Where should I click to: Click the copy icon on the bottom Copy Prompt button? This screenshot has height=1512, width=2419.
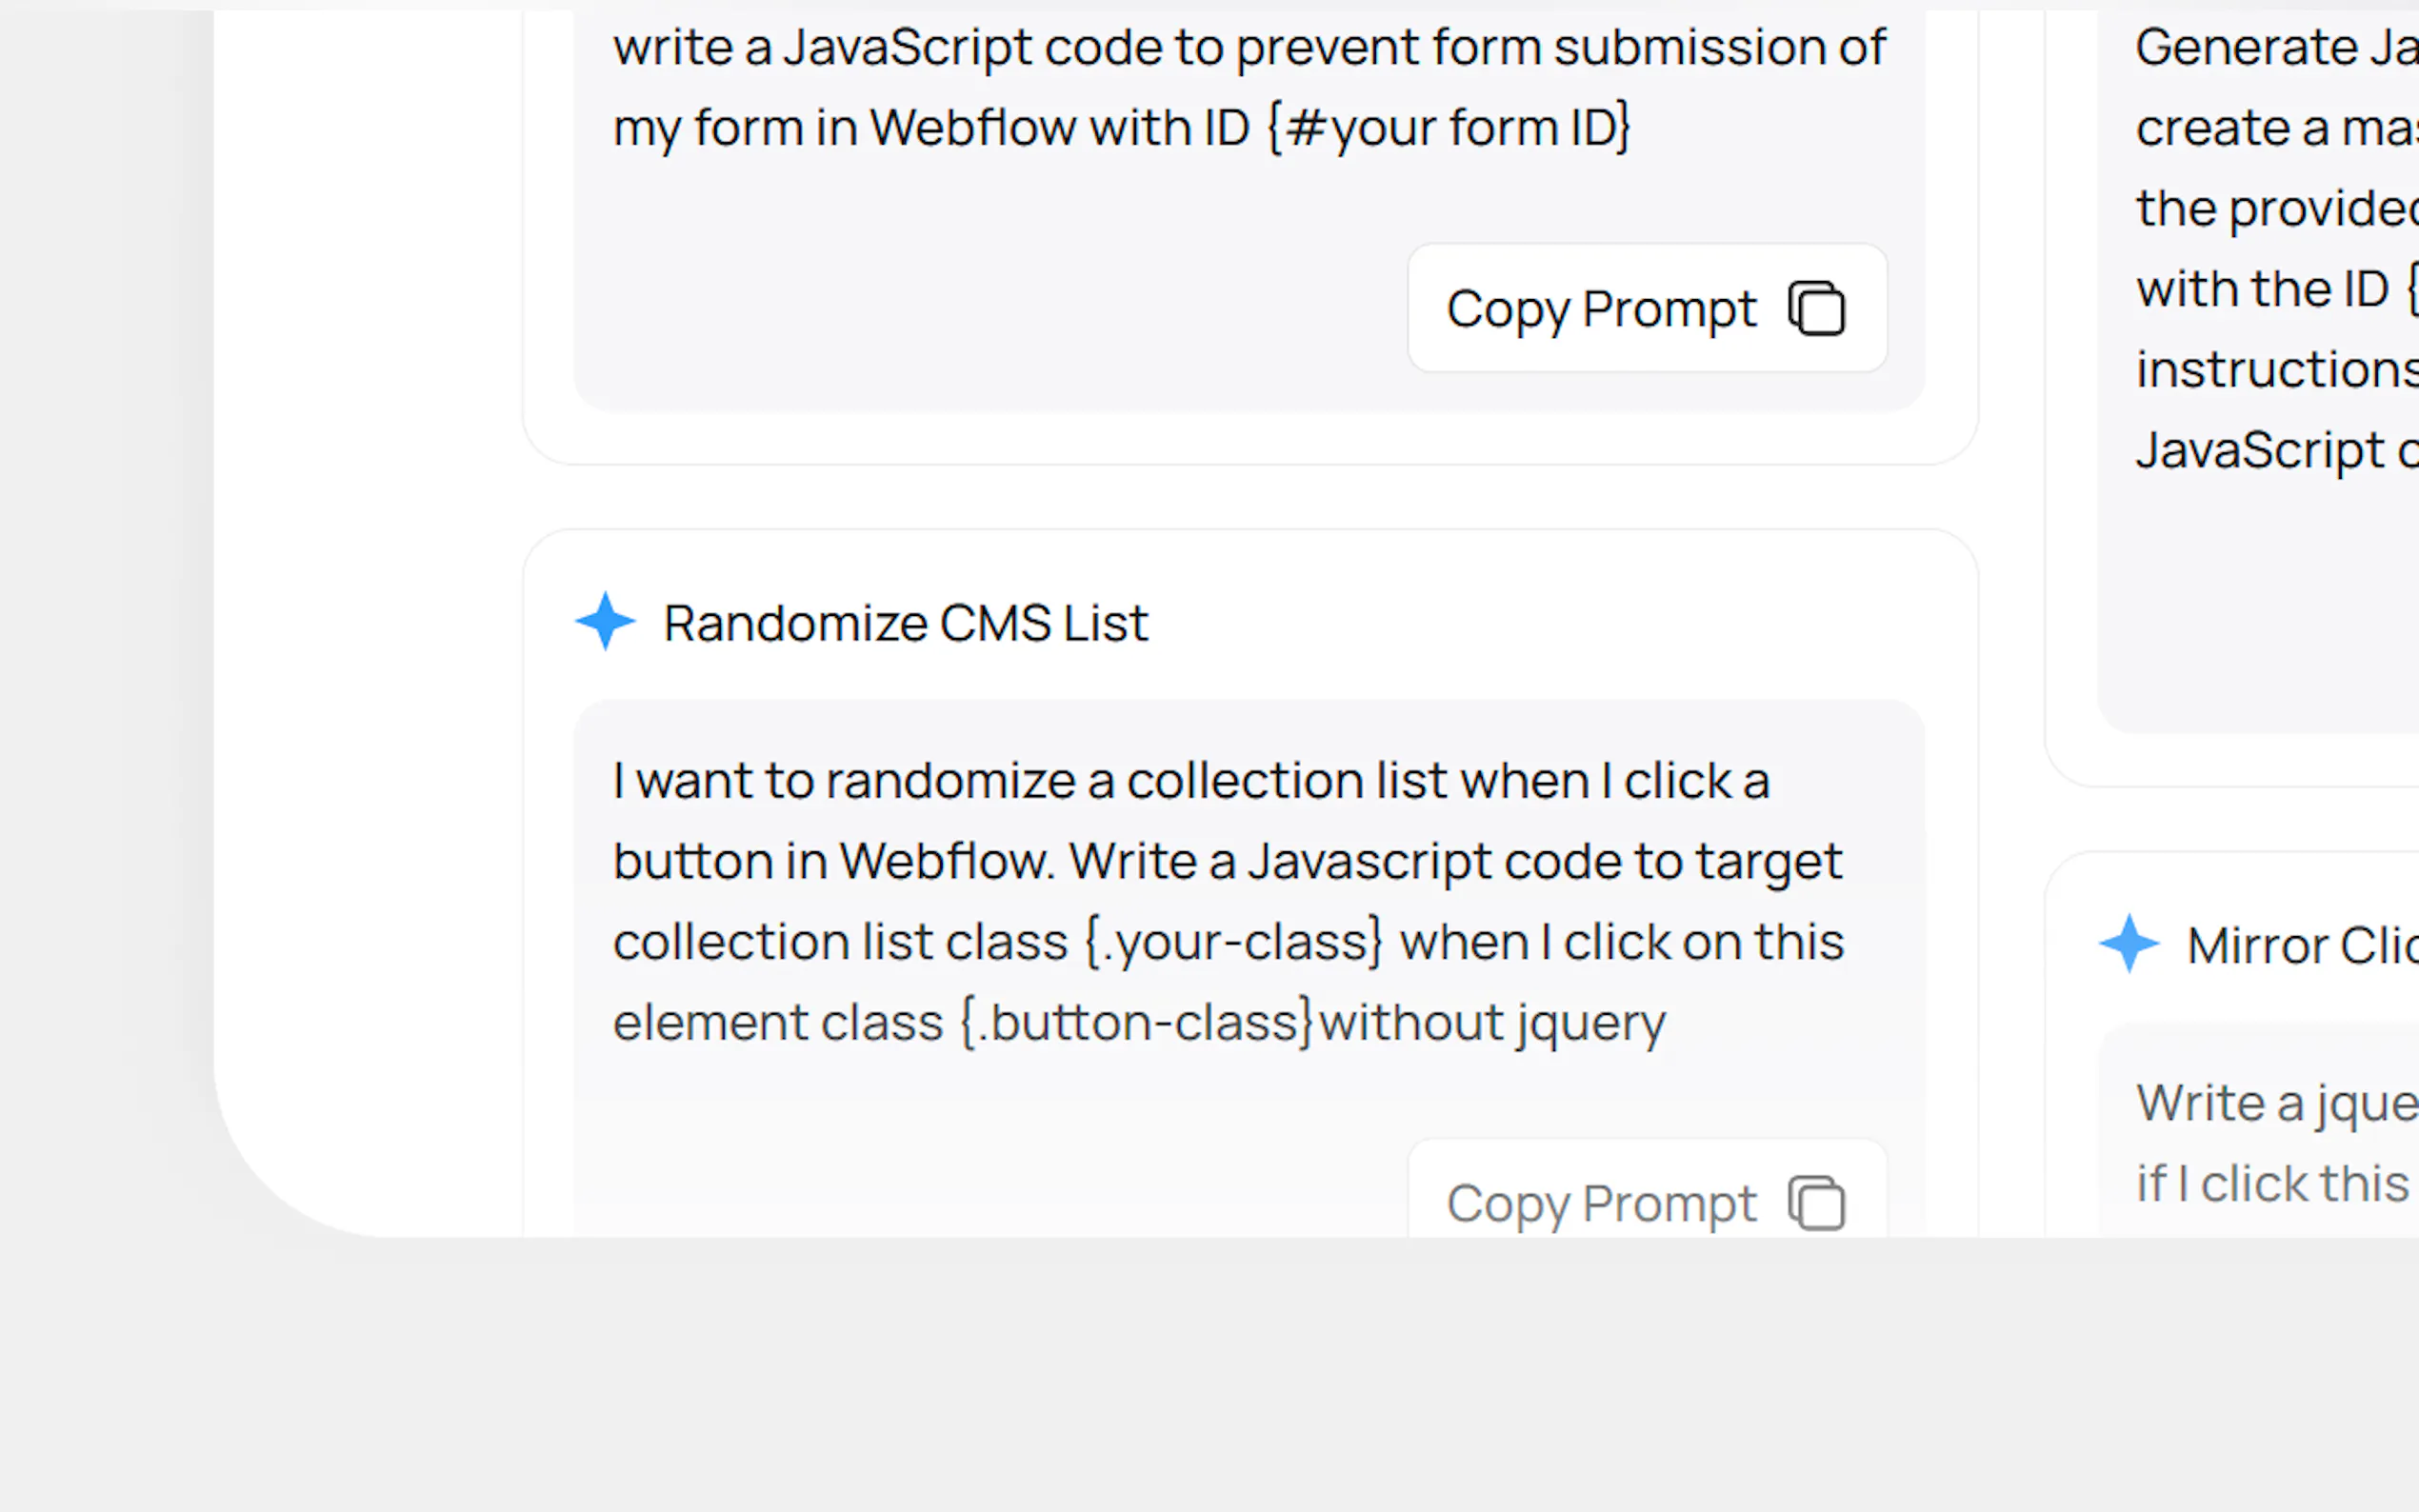coord(1814,1202)
